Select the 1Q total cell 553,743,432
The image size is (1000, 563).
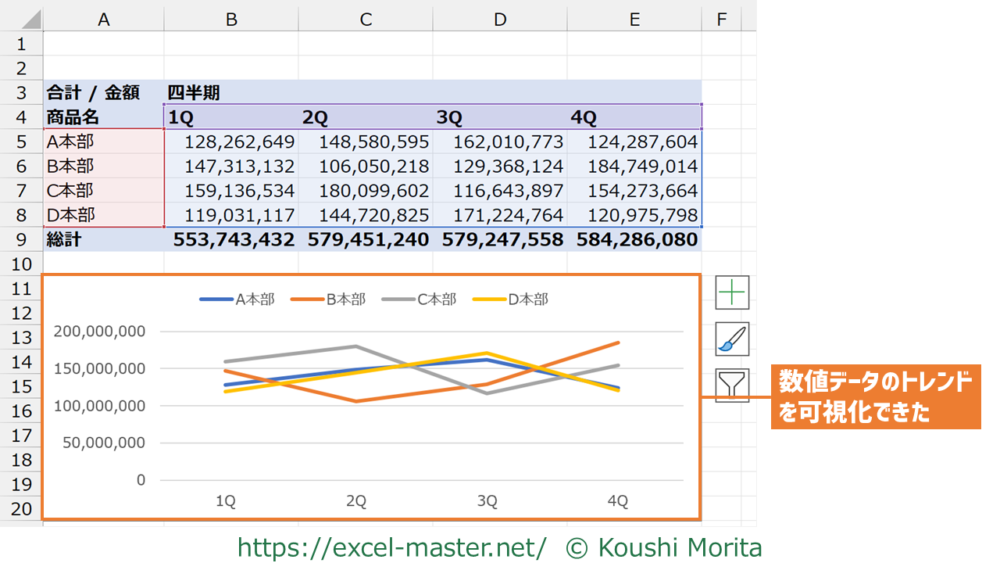coord(233,240)
